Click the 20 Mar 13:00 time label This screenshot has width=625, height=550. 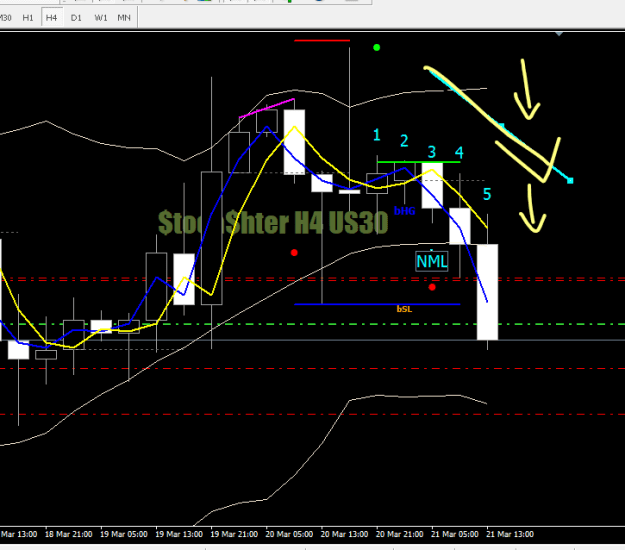point(344,534)
